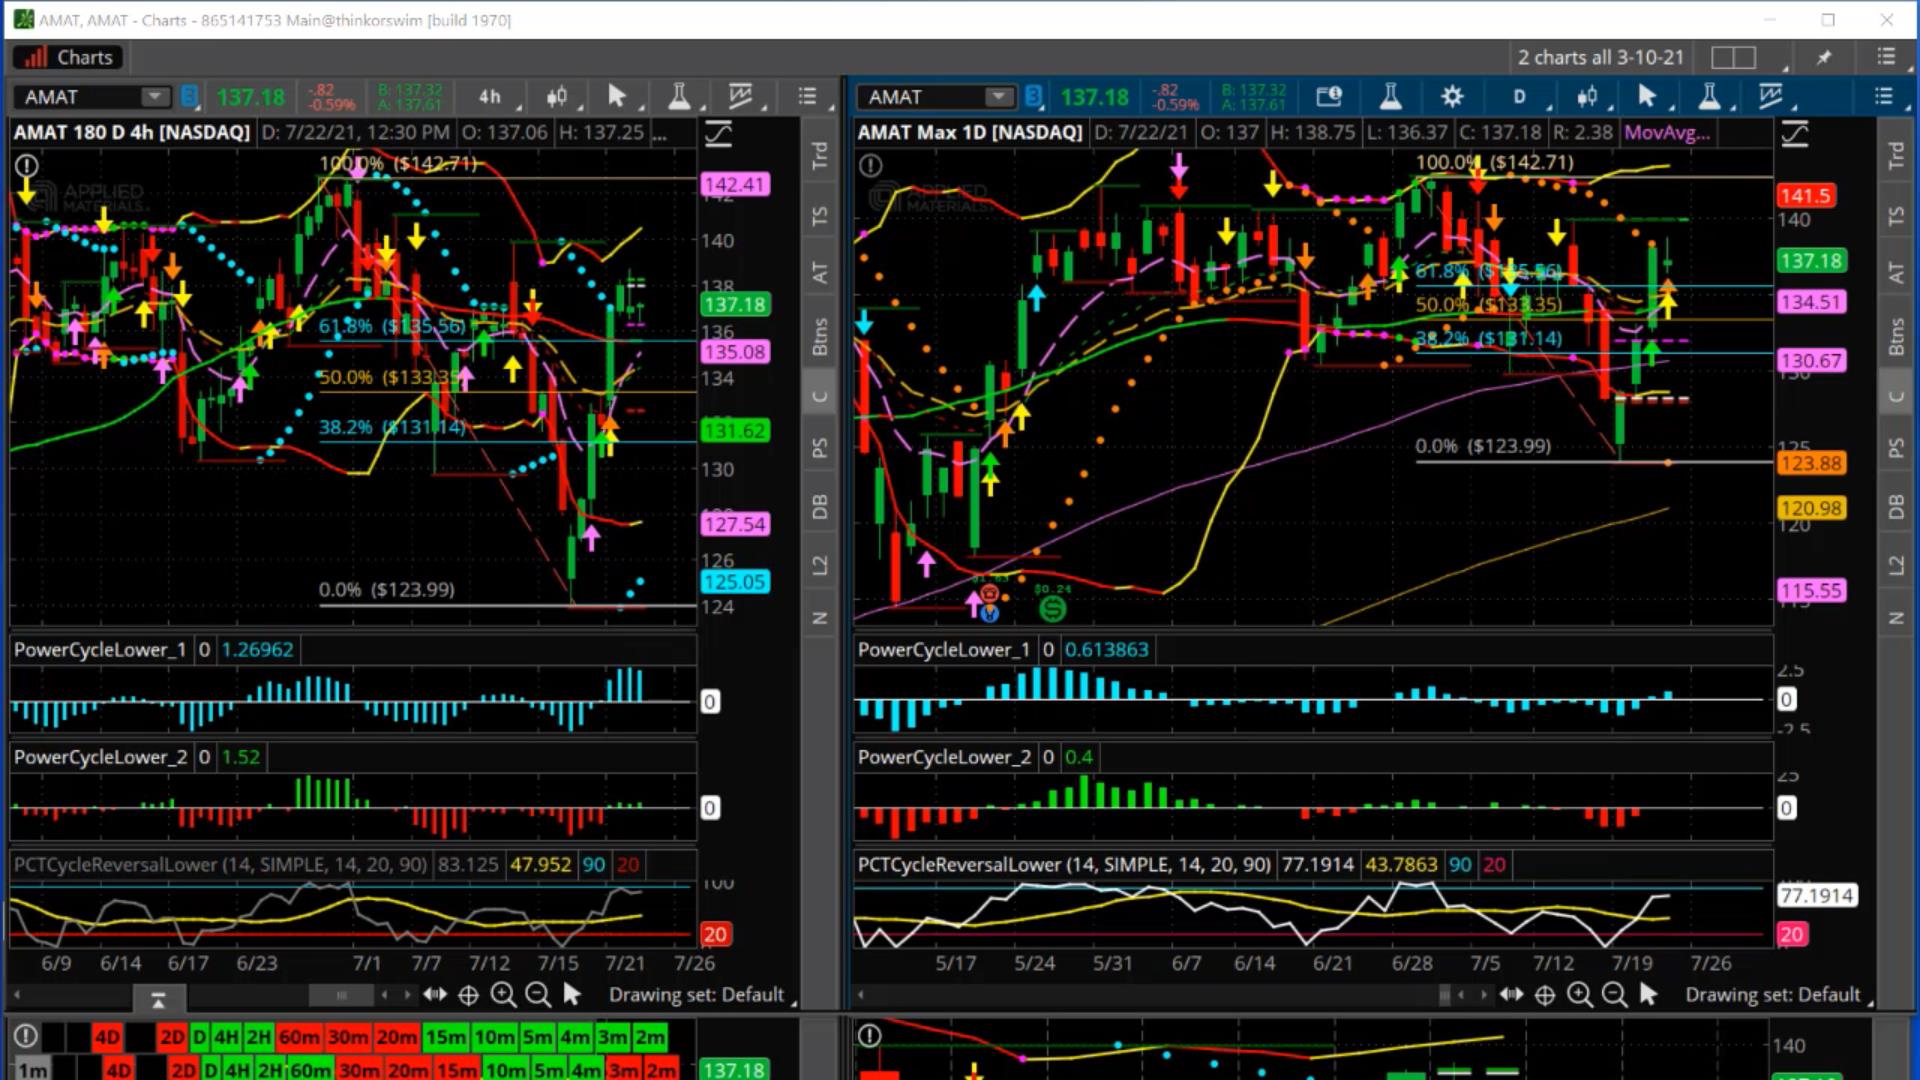This screenshot has width=1920, height=1080.
Task: Open the Charts tab
Action: coord(68,58)
